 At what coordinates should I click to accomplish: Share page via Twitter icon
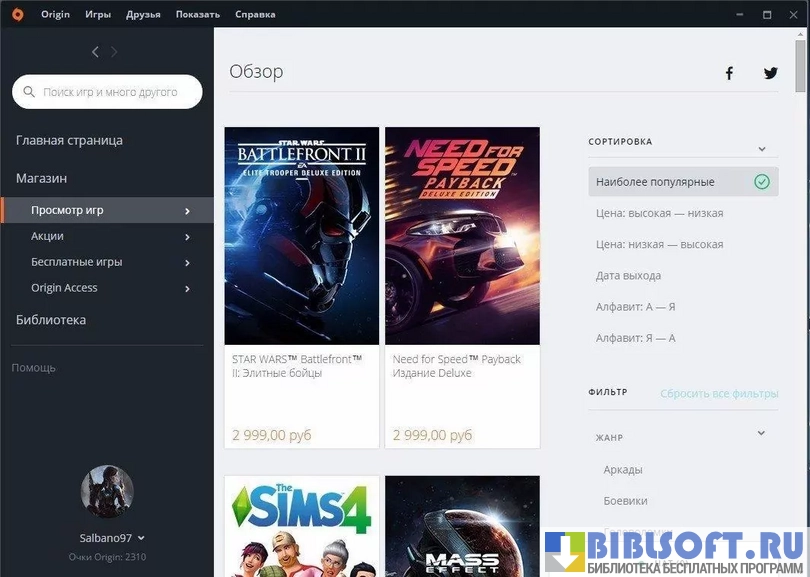[x=770, y=73]
